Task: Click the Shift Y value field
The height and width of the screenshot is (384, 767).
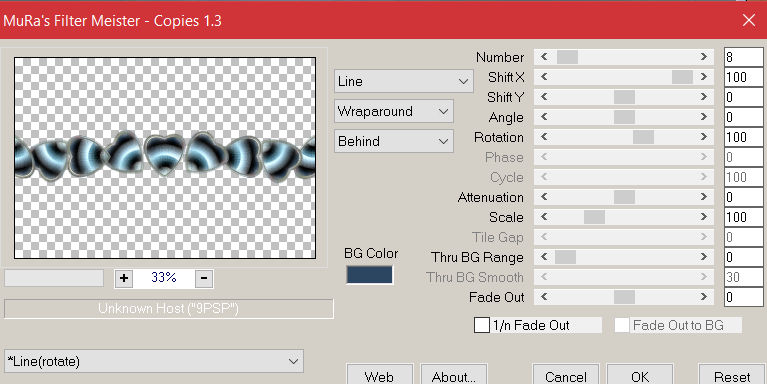Action: click(744, 97)
